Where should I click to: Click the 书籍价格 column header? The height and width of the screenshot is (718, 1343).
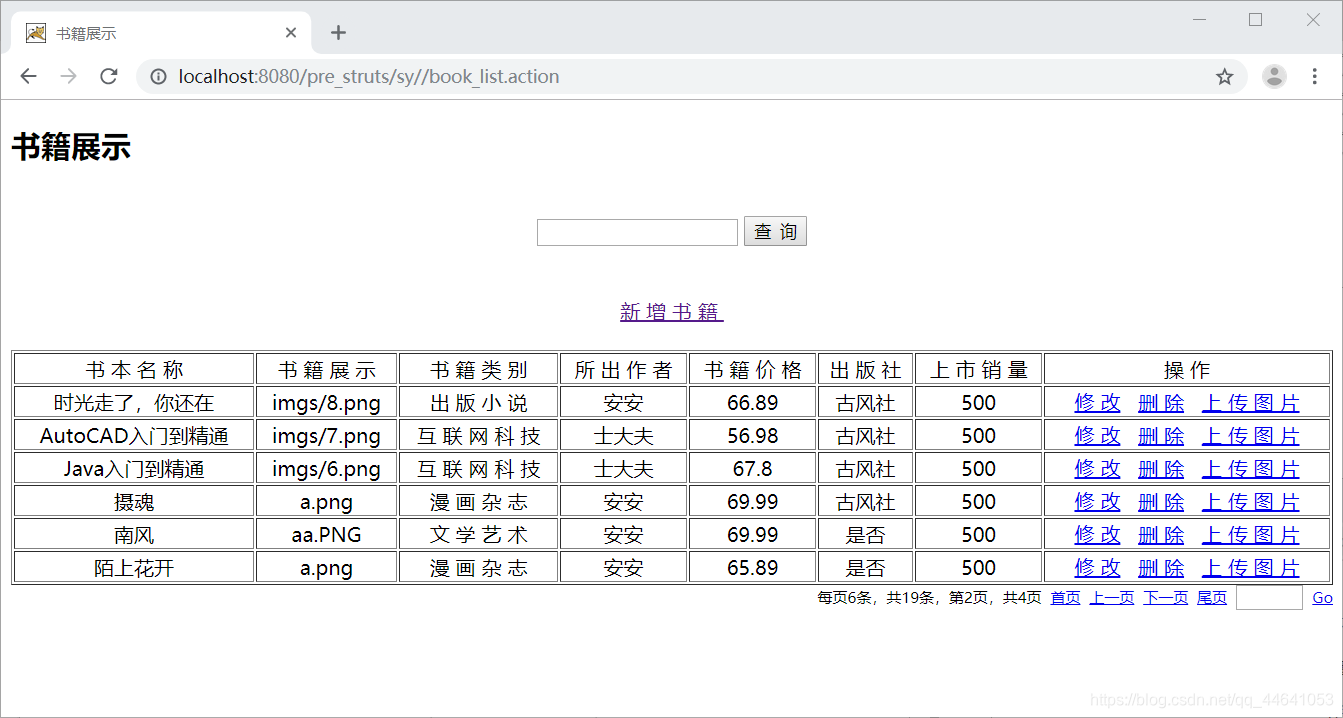click(753, 370)
